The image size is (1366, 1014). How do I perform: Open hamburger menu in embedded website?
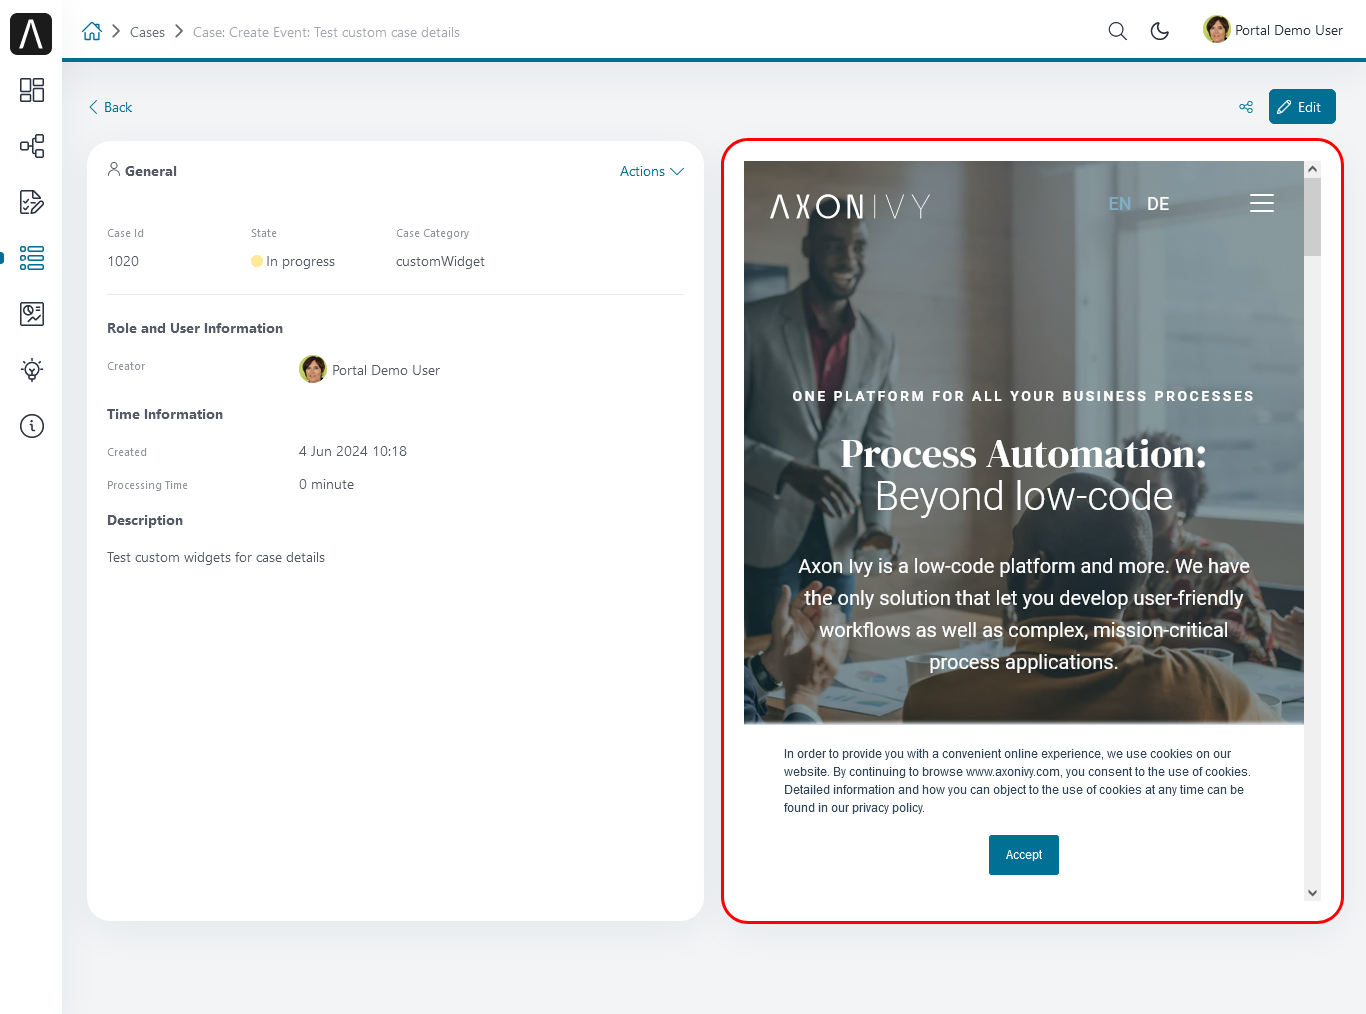click(1262, 203)
